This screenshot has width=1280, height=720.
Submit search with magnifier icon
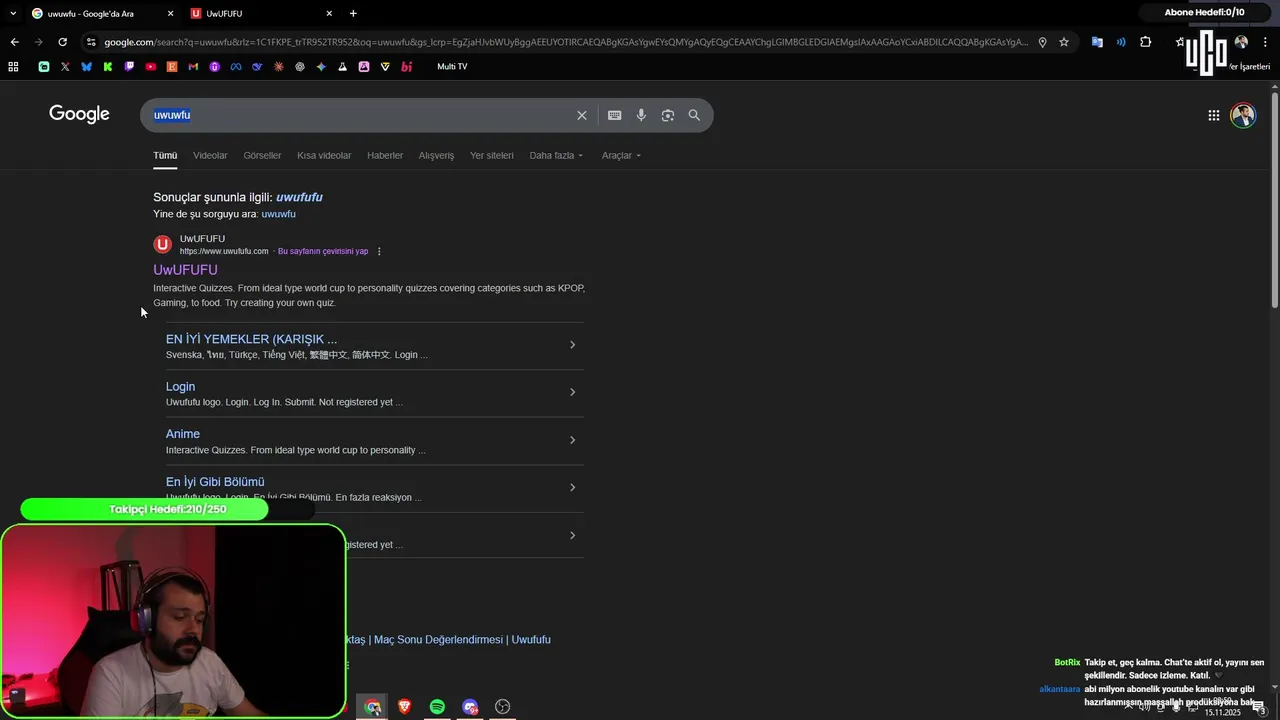coord(694,115)
